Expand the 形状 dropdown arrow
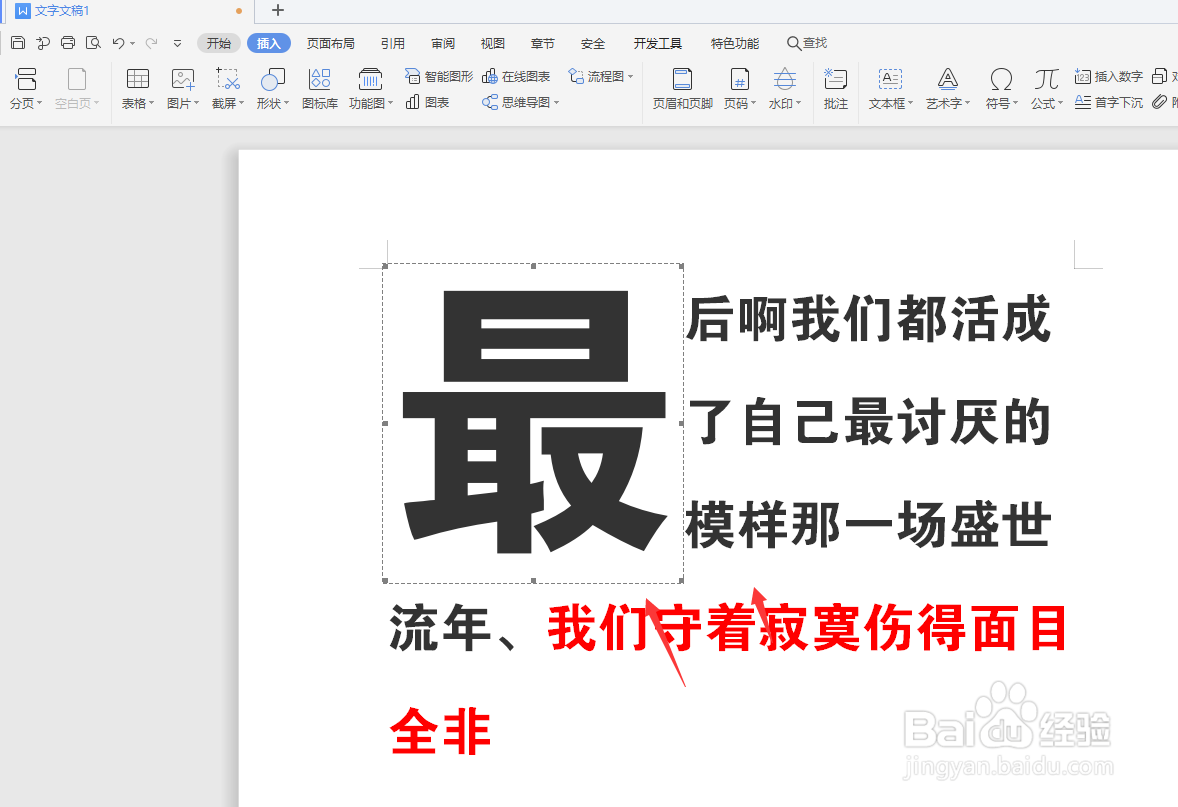 point(286,103)
